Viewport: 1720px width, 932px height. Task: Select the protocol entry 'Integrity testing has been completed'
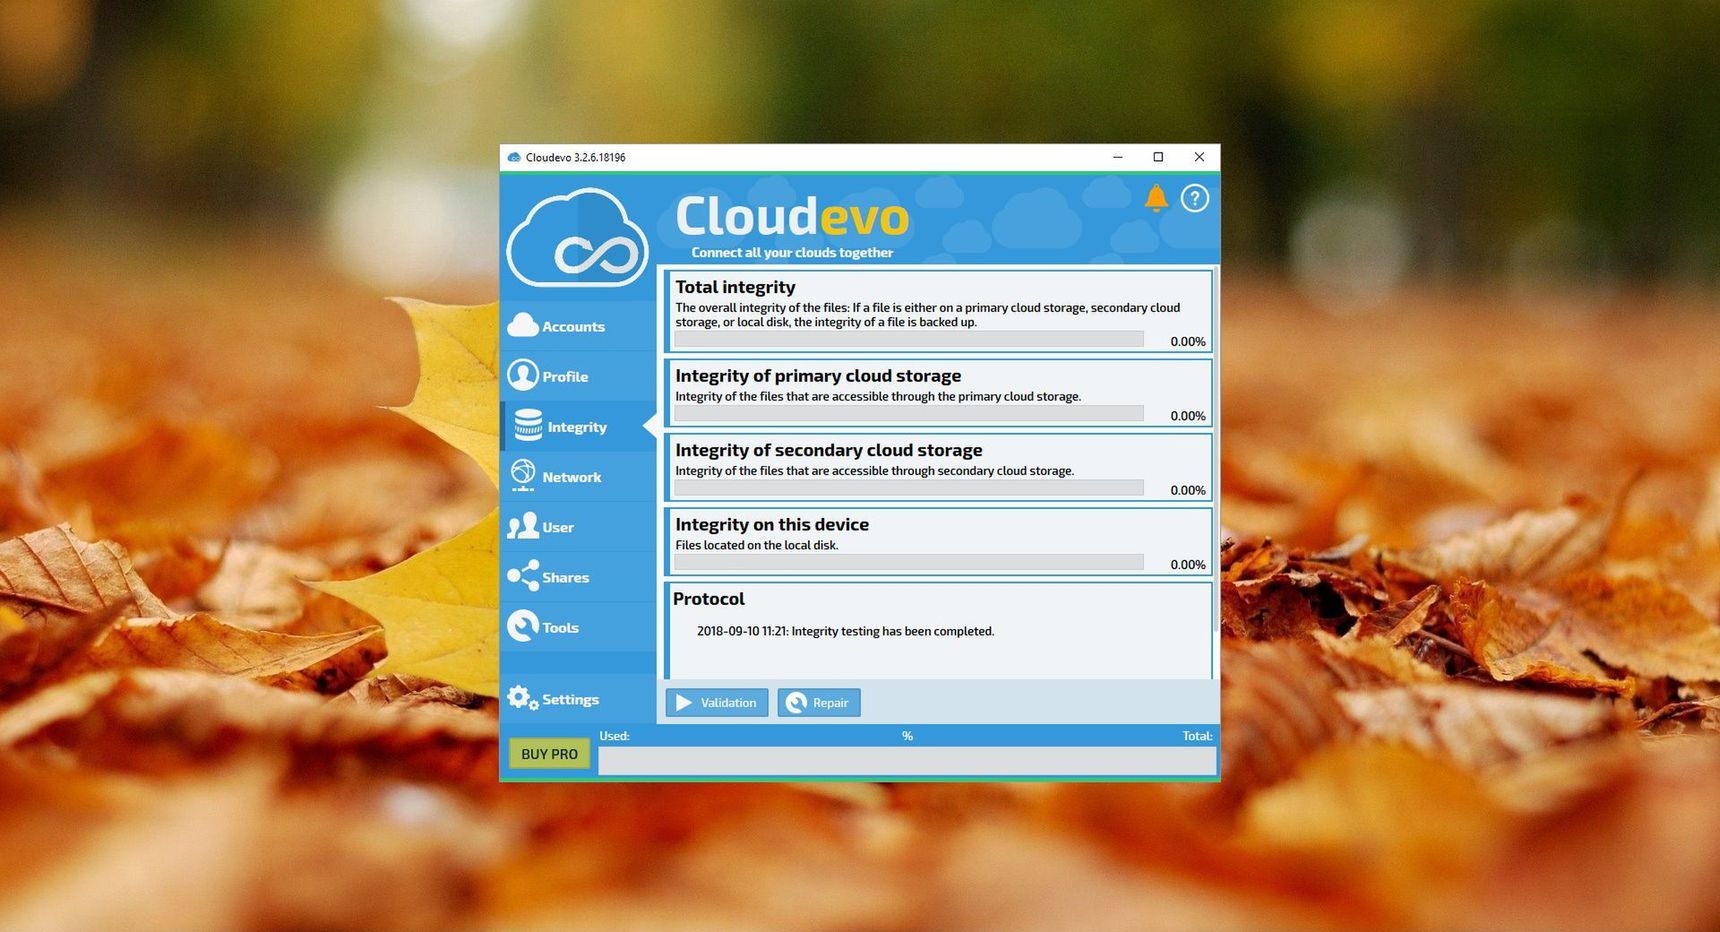coord(845,631)
